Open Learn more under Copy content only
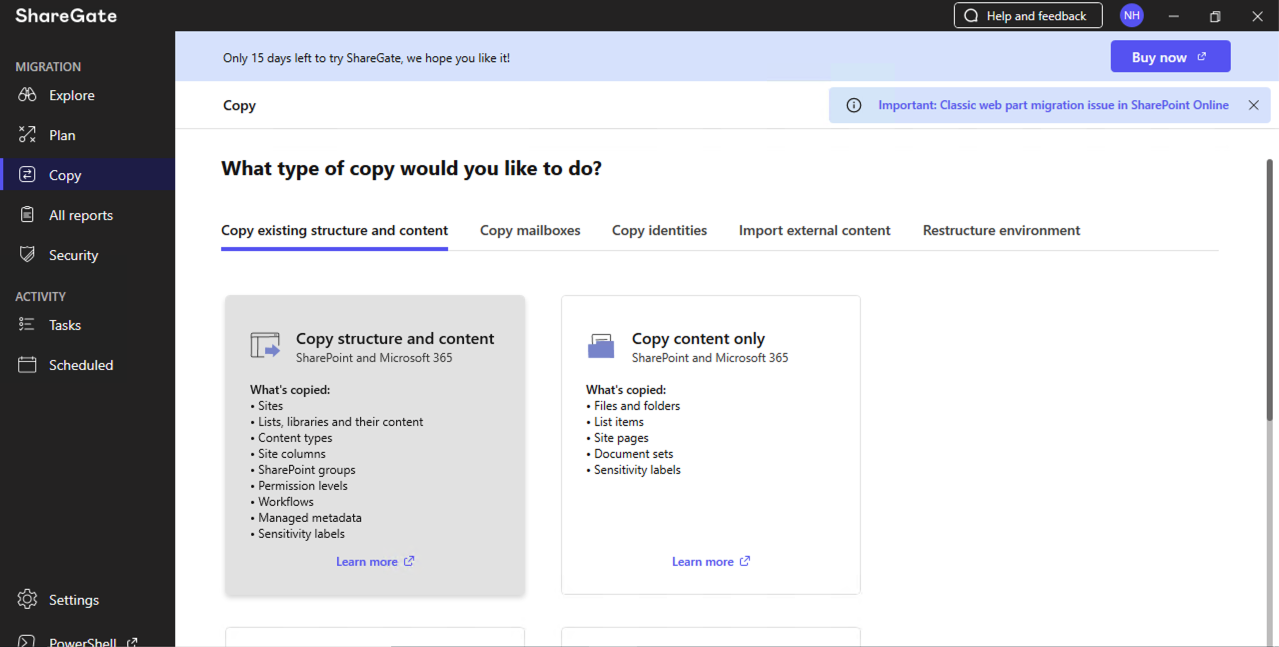Image resolution: width=1279 pixels, height=647 pixels. 711,562
